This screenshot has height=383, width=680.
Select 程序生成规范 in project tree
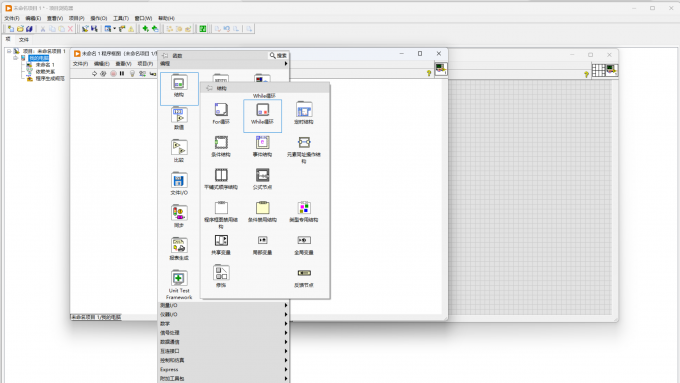[50, 79]
